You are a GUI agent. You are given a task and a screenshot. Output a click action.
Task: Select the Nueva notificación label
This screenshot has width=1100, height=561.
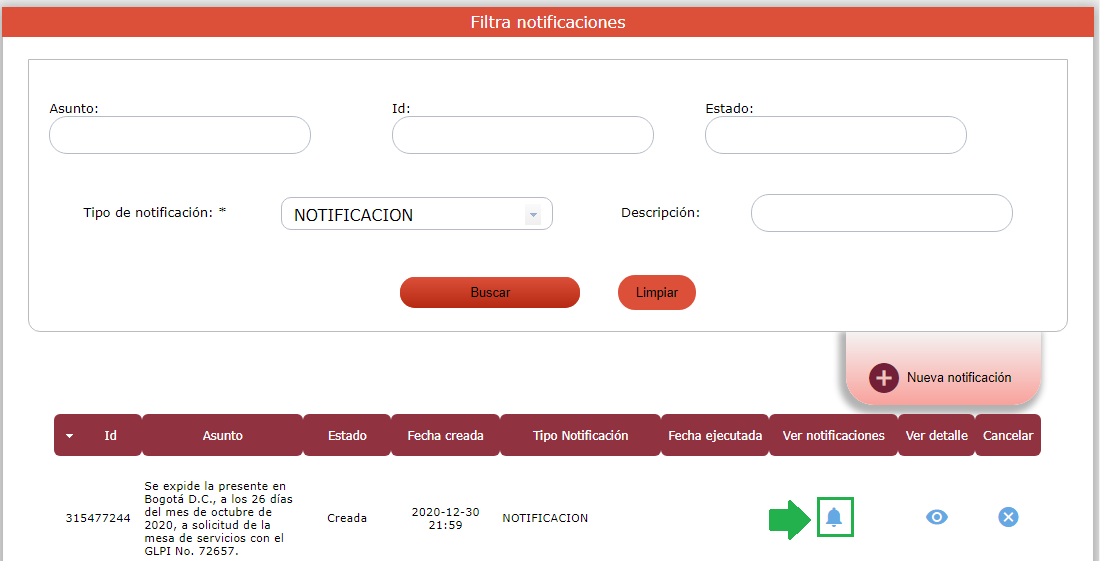958,378
